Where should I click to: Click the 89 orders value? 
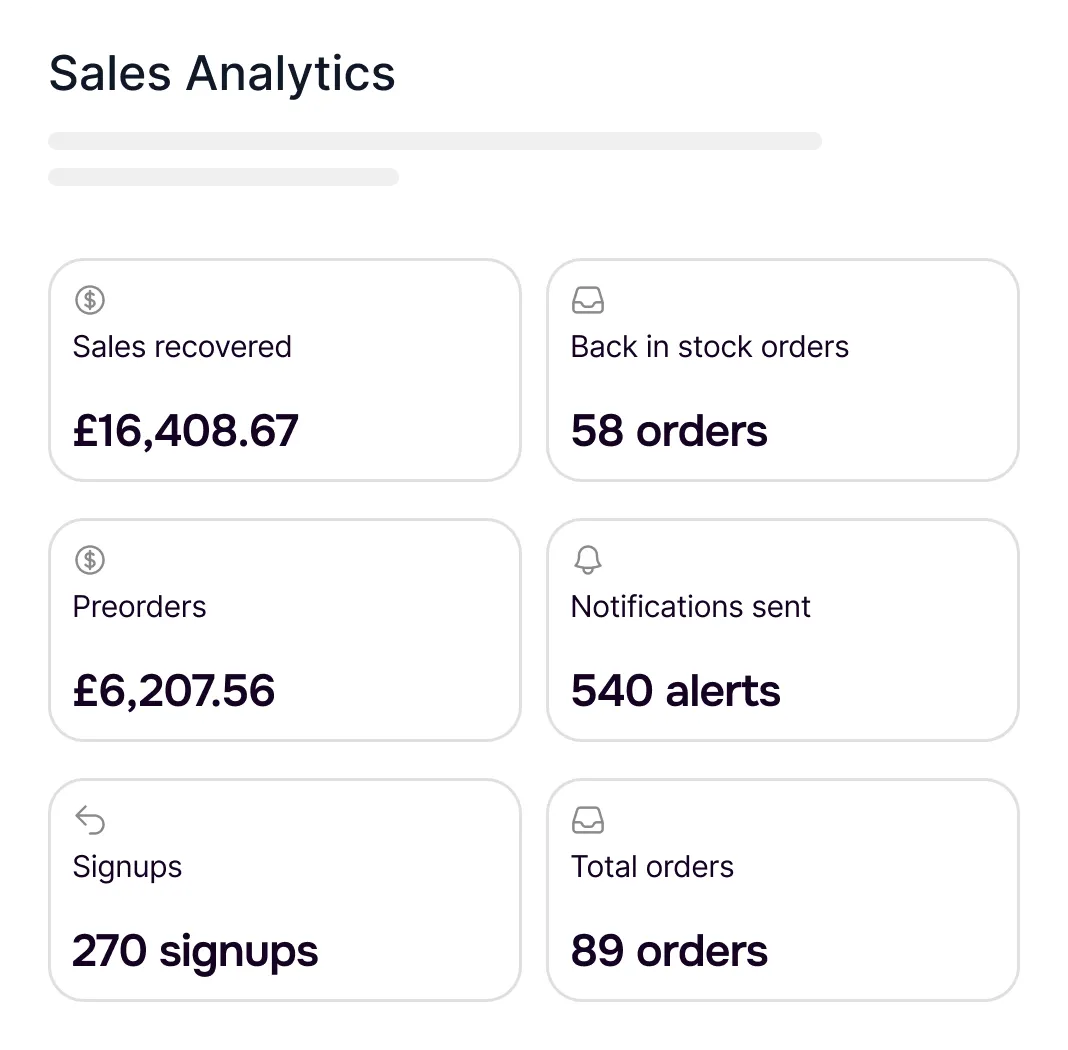pyautogui.click(x=670, y=951)
